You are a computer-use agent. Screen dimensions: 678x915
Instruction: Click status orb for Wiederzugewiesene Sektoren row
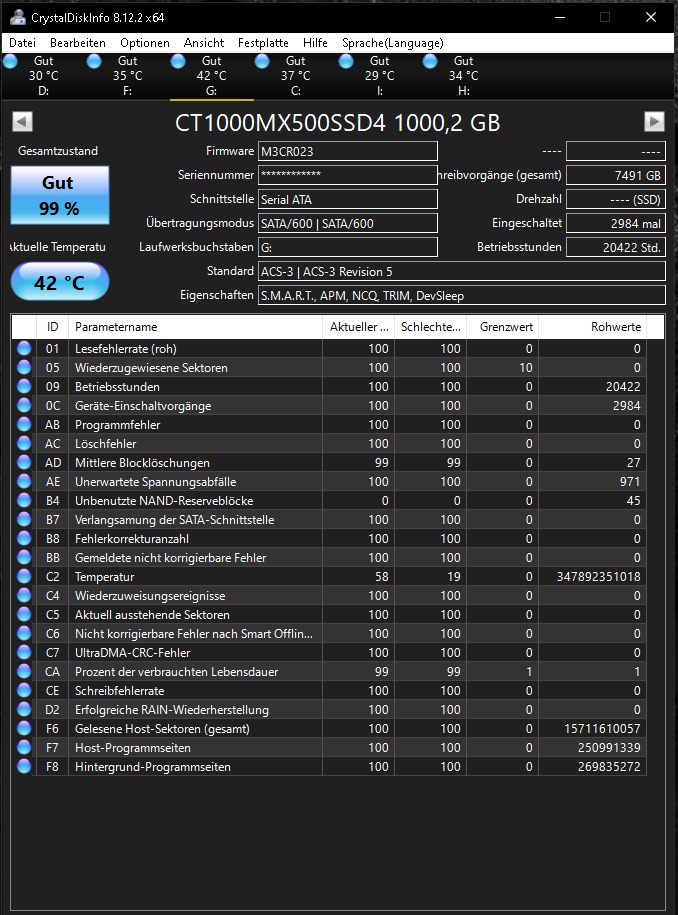pyautogui.click(x=24, y=368)
